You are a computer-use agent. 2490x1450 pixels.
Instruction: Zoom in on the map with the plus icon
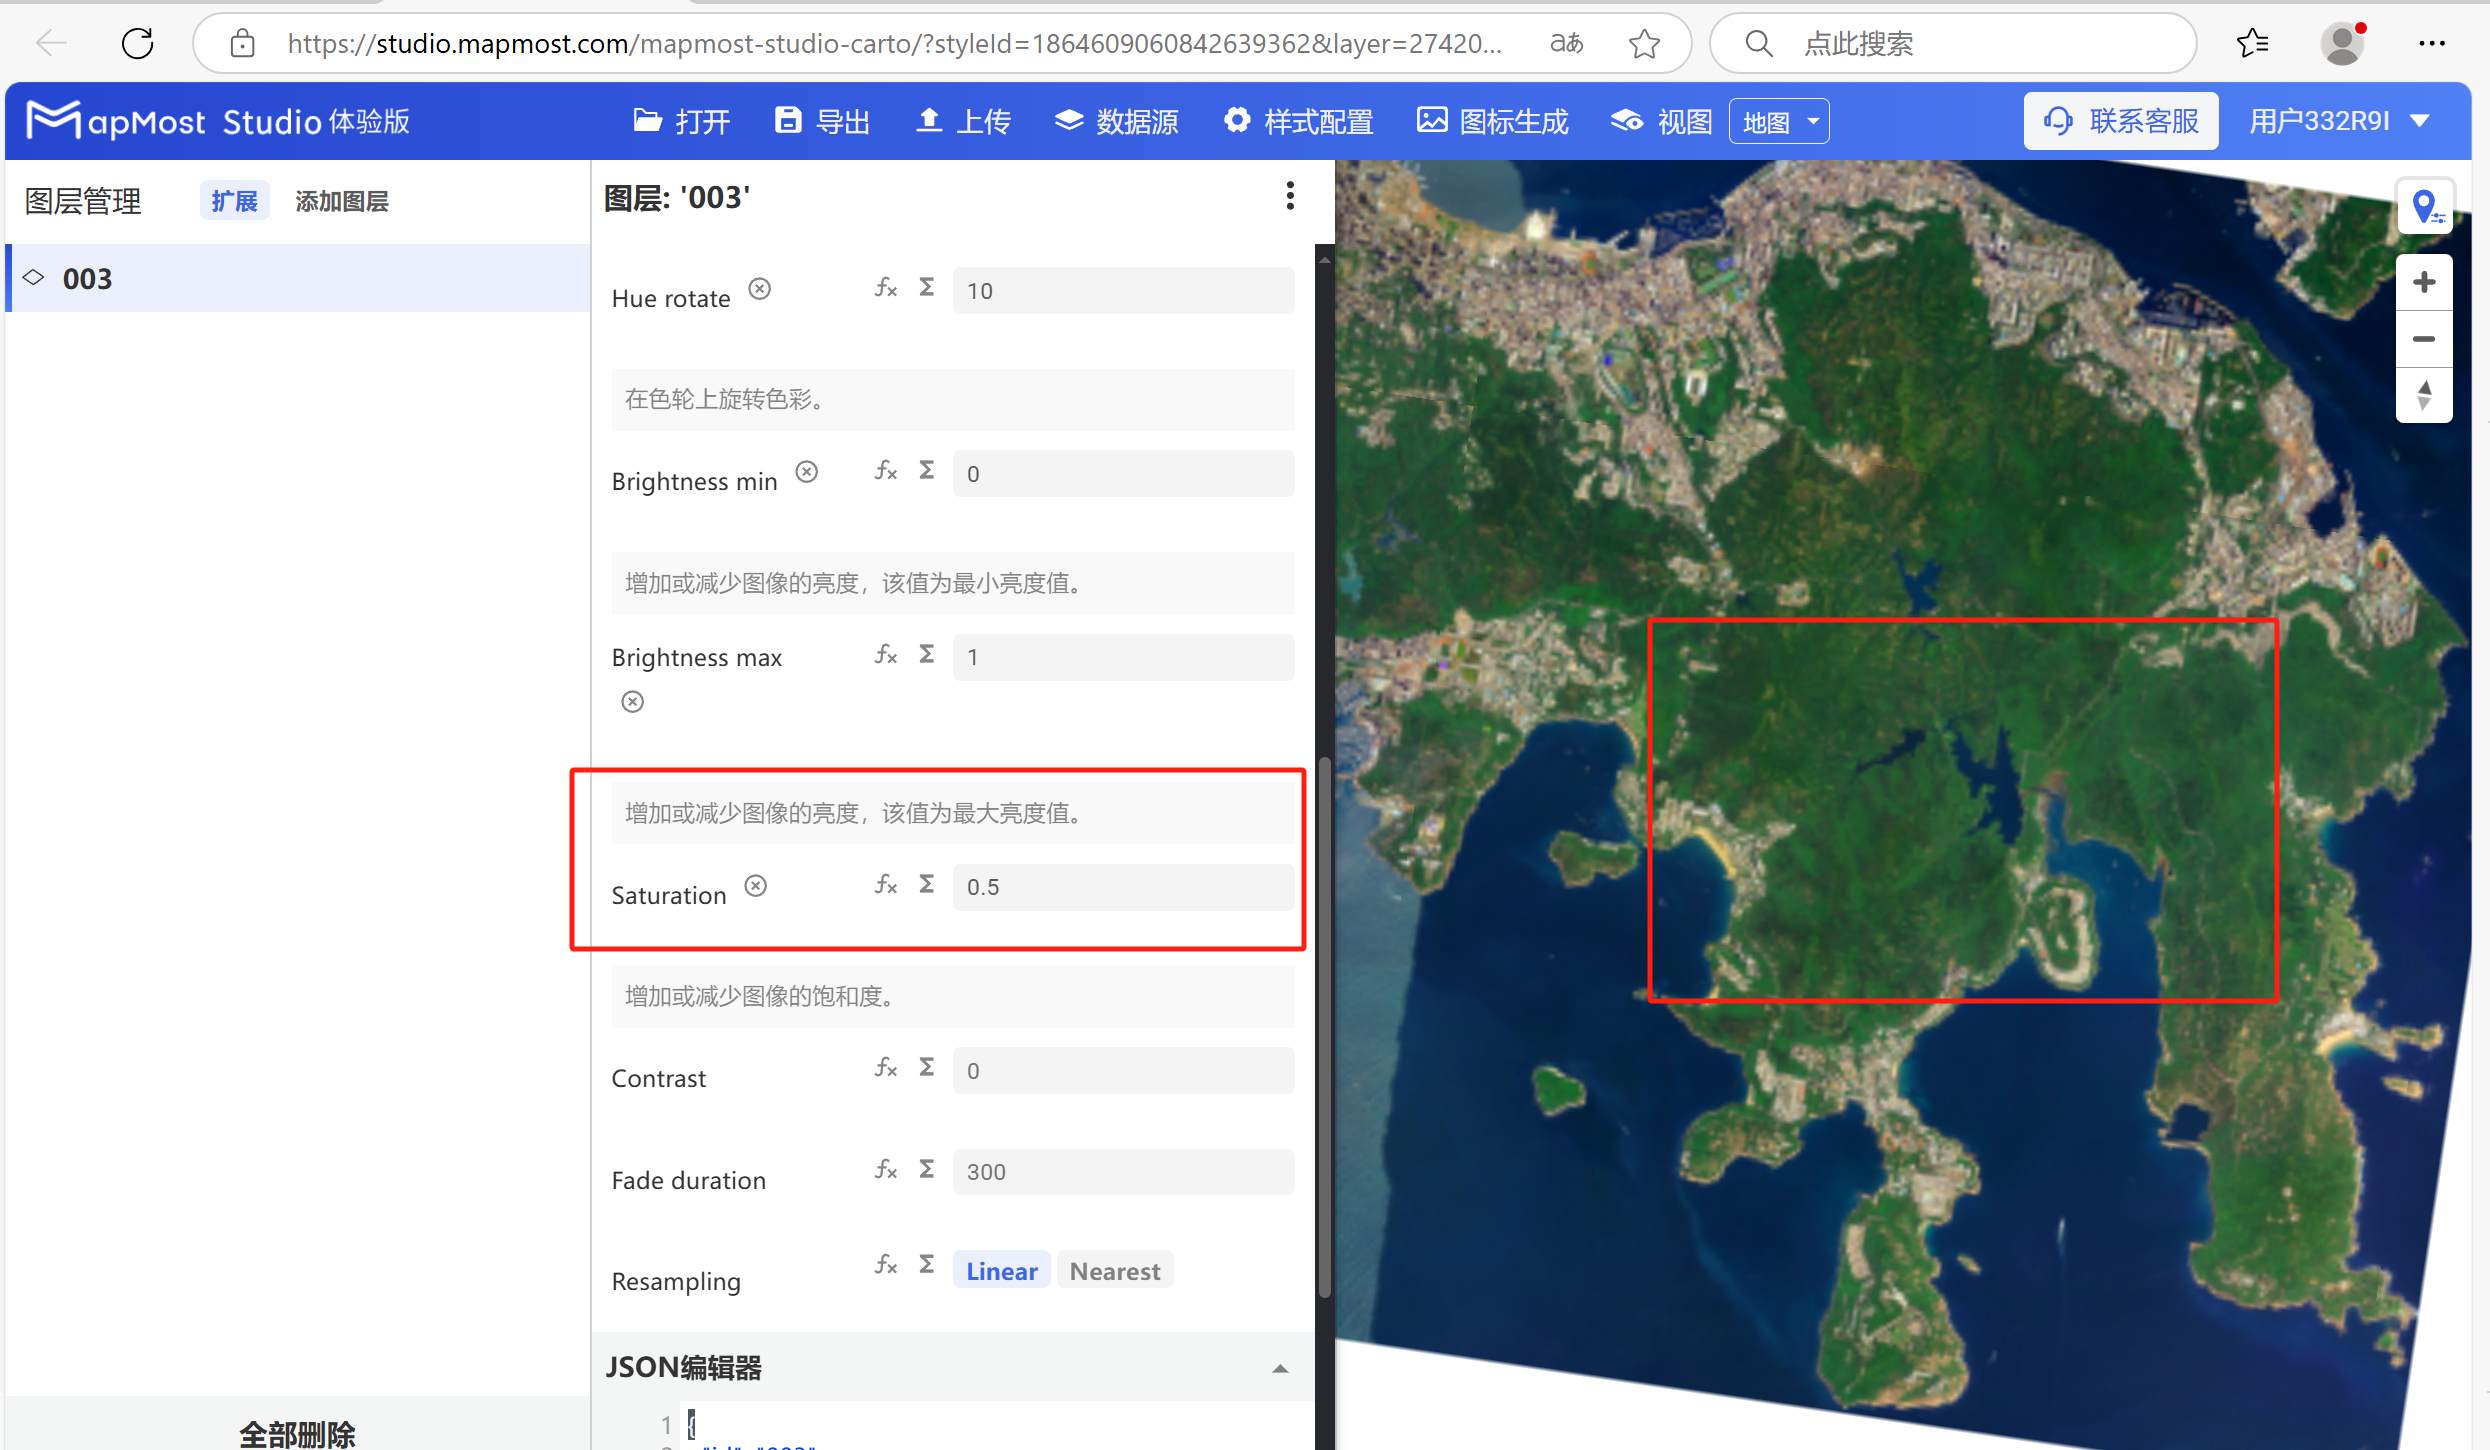tap(2424, 281)
